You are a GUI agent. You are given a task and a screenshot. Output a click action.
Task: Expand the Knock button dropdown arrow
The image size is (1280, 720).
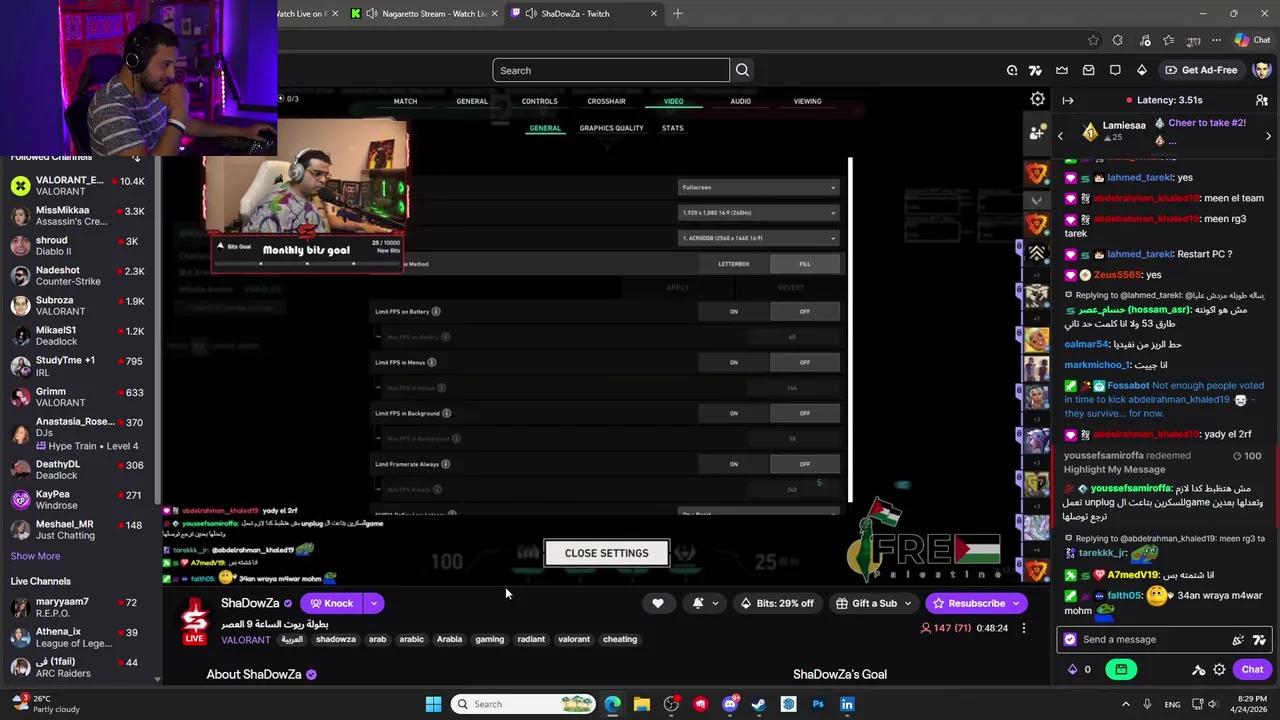tap(373, 603)
